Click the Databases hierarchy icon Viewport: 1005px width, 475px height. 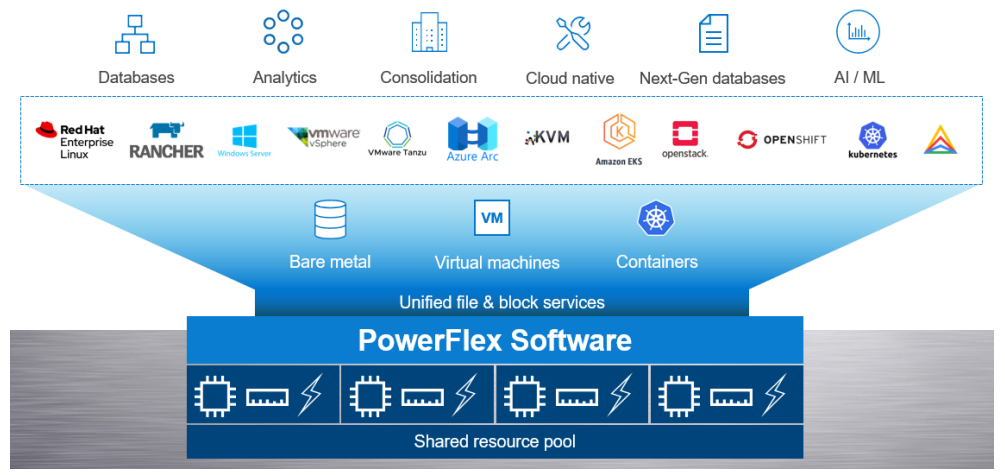pyautogui.click(x=135, y=34)
